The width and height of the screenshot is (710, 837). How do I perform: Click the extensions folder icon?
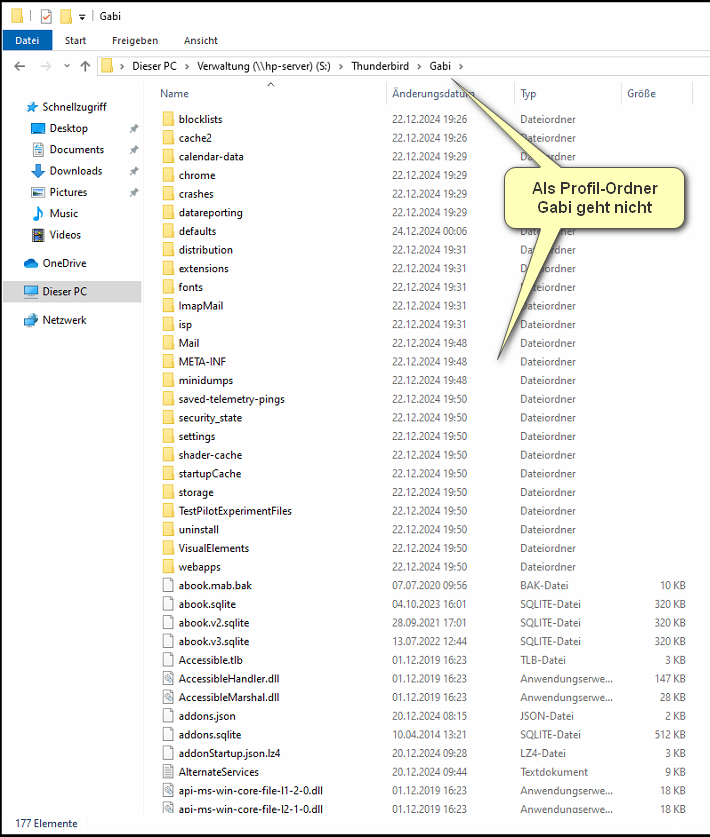pos(168,268)
